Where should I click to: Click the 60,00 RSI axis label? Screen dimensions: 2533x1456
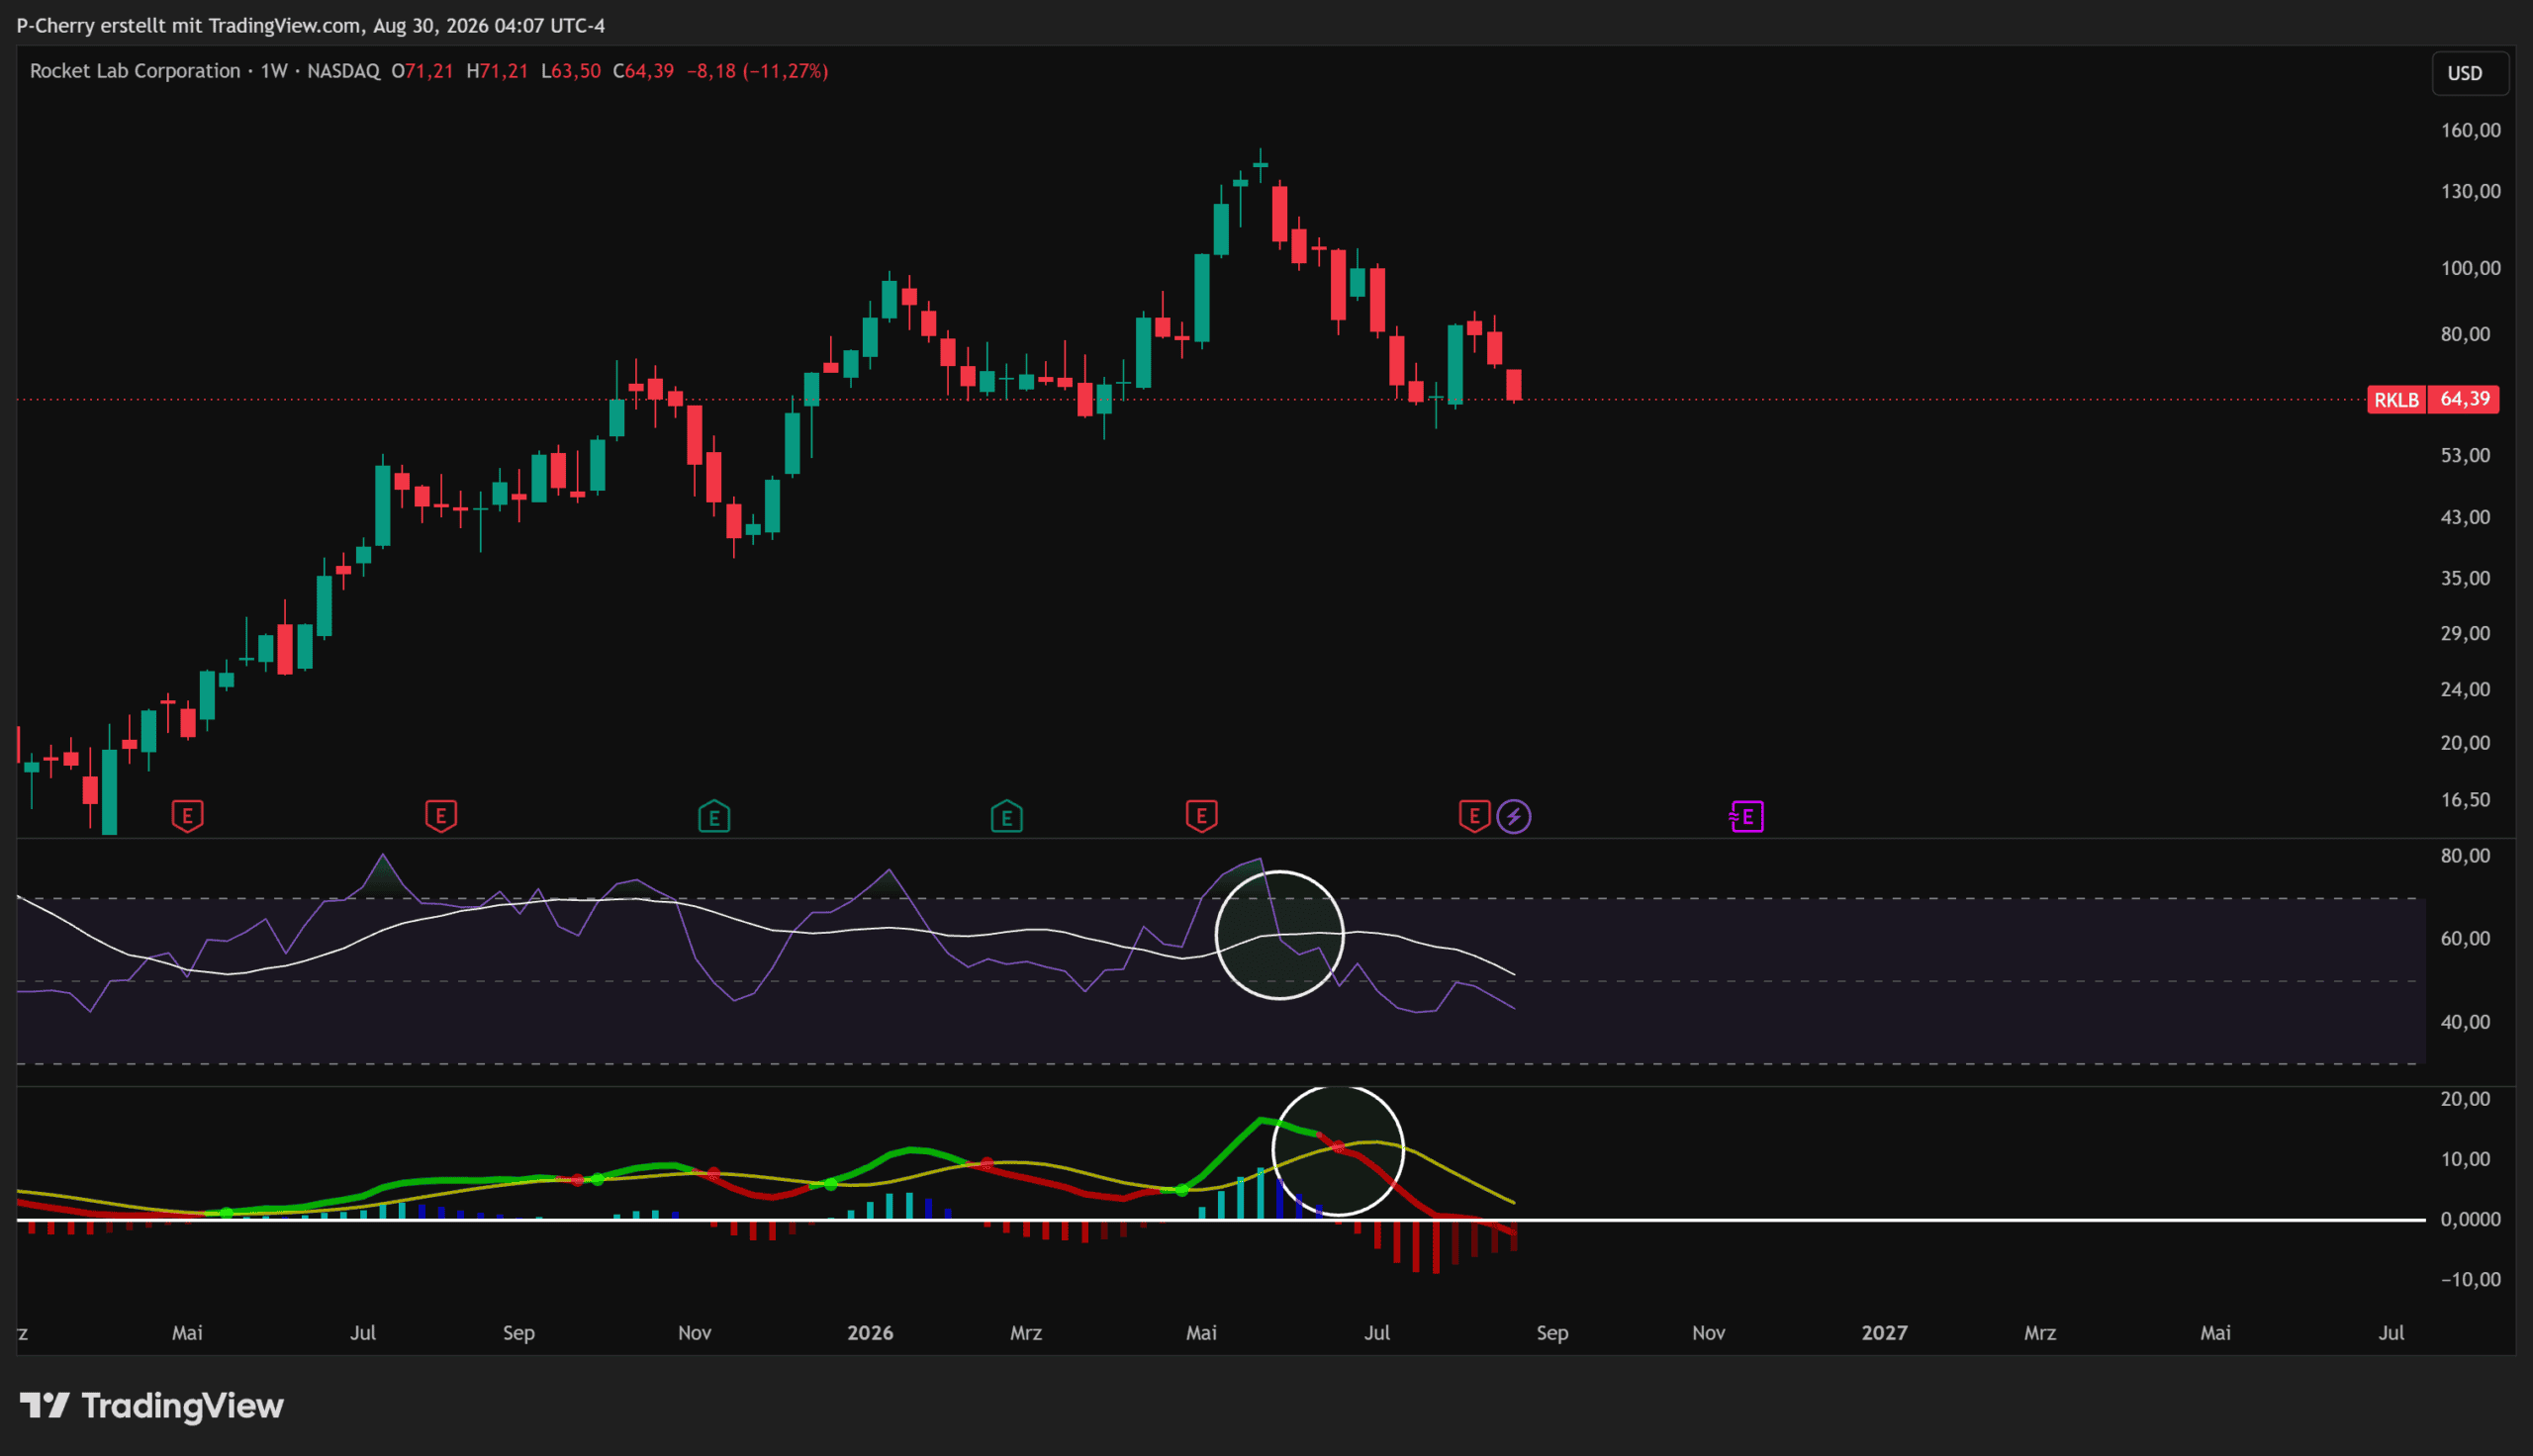pyautogui.click(x=2466, y=938)
